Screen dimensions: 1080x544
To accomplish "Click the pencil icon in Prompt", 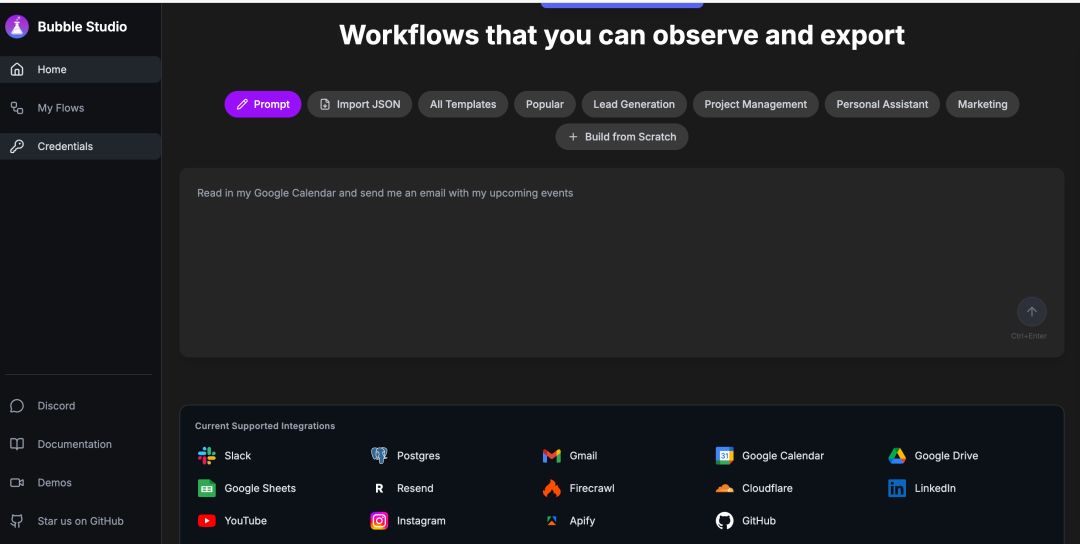I will (x=242, y=105).
